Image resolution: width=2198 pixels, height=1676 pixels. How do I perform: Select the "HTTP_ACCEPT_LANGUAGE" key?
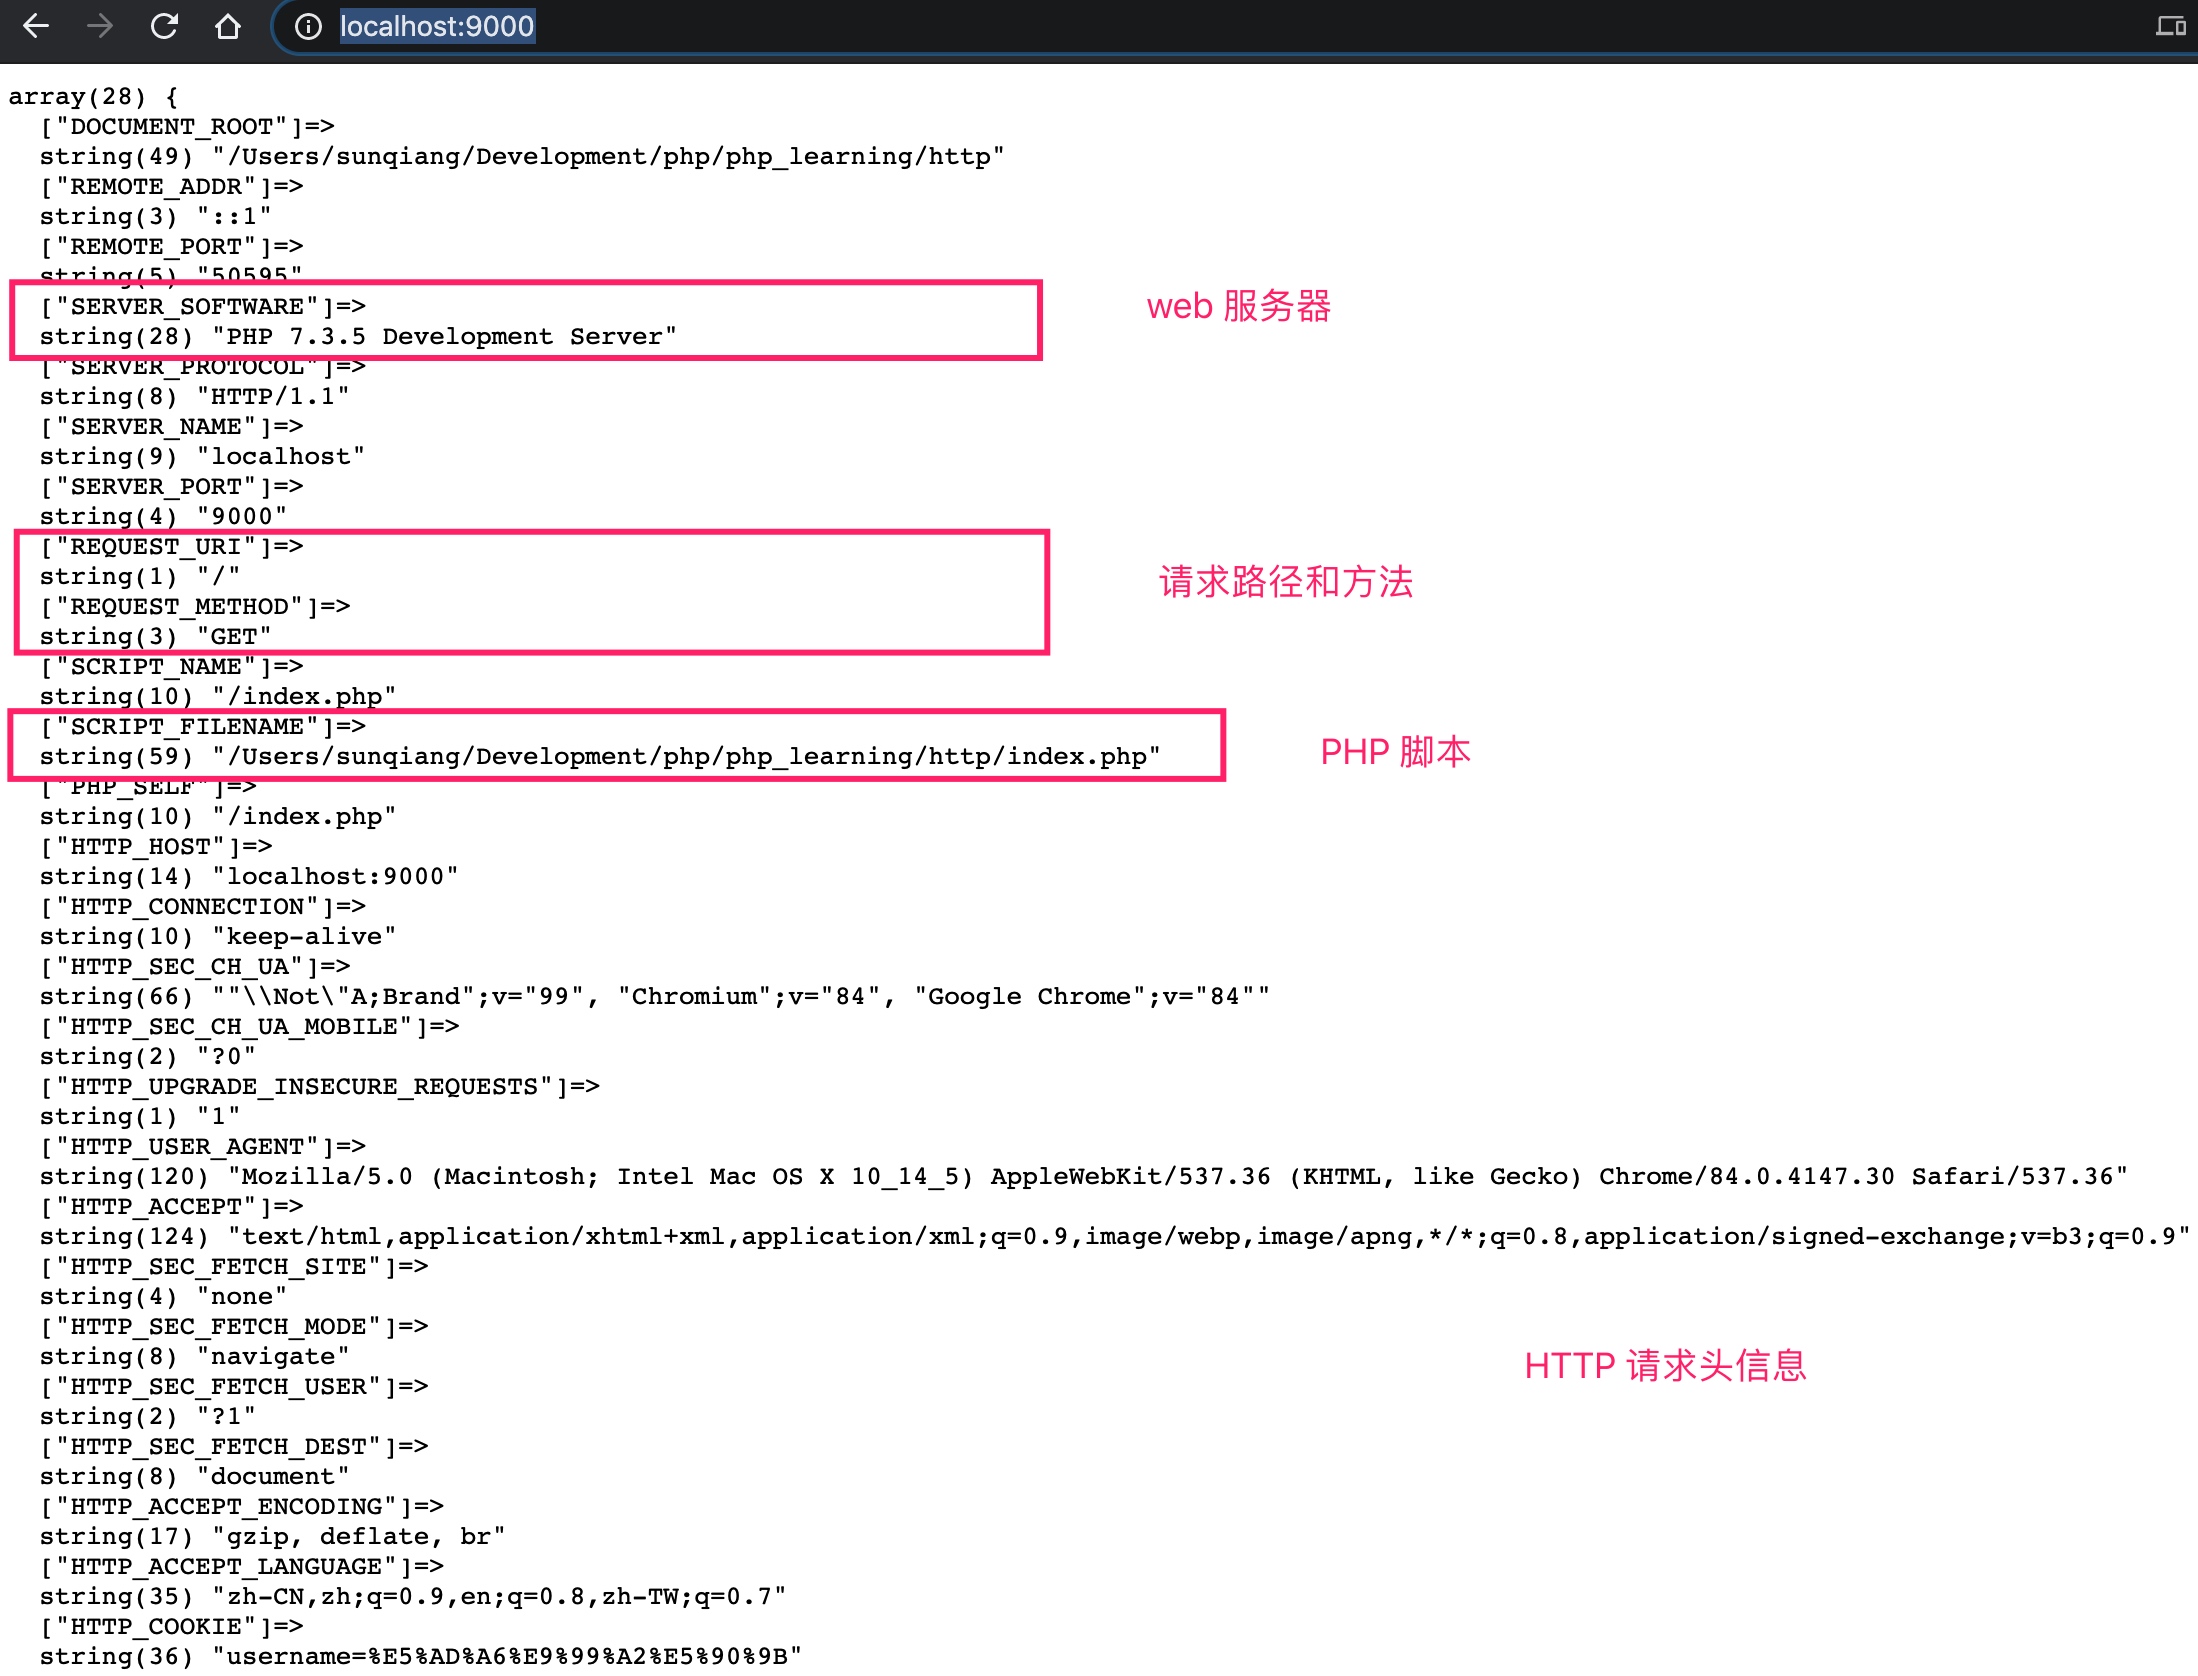[x=242, y=1567]
